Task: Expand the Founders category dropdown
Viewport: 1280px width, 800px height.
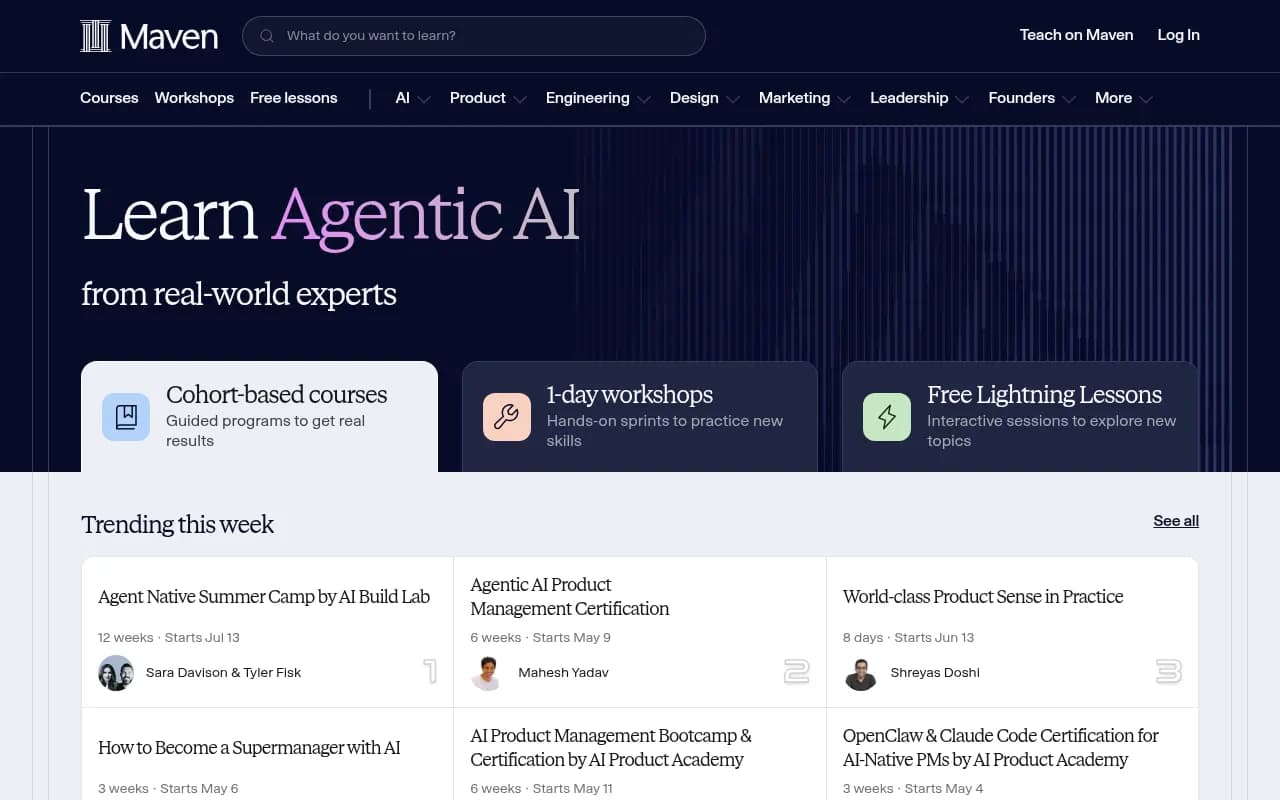Action: pos(1032,98)
